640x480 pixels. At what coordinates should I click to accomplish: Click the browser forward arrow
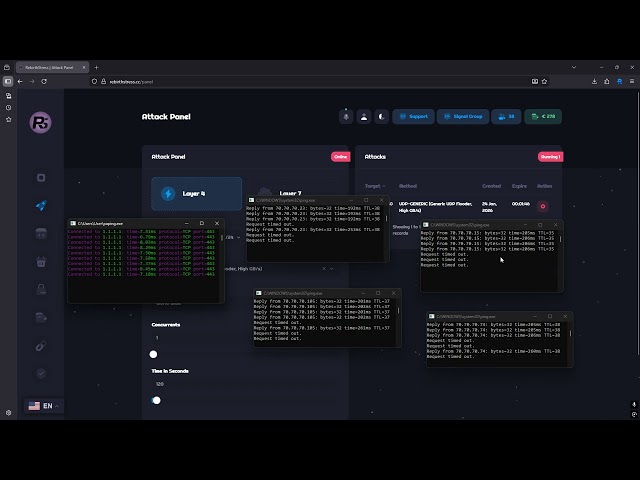(x=32, y=82)
